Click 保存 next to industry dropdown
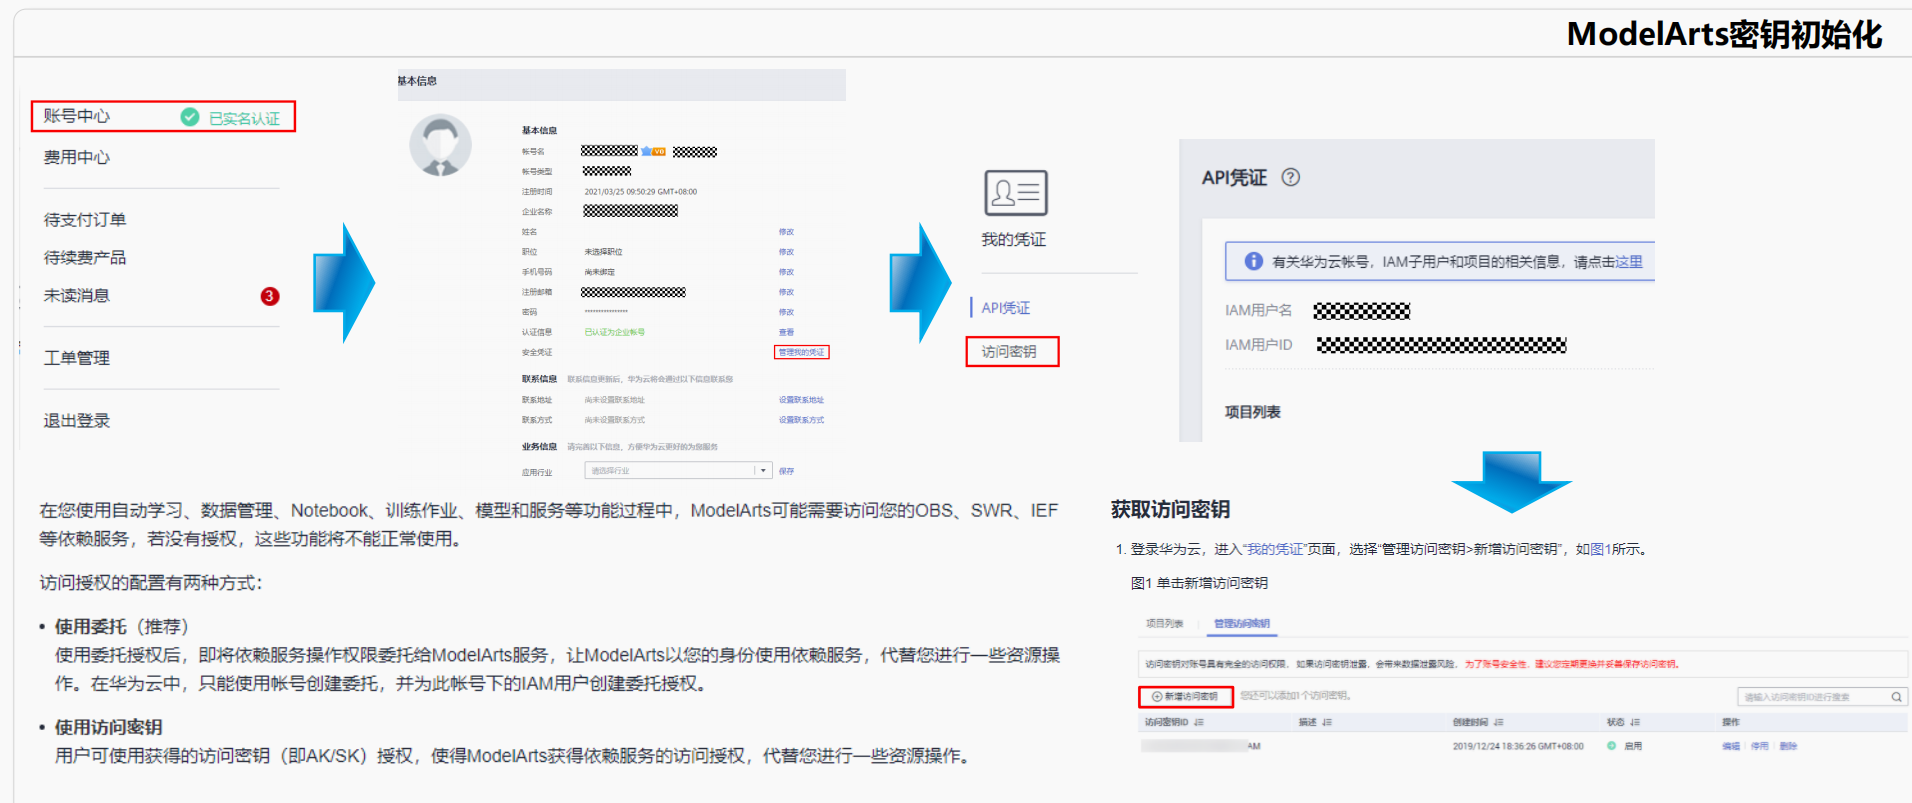 (x=786, y=471)
